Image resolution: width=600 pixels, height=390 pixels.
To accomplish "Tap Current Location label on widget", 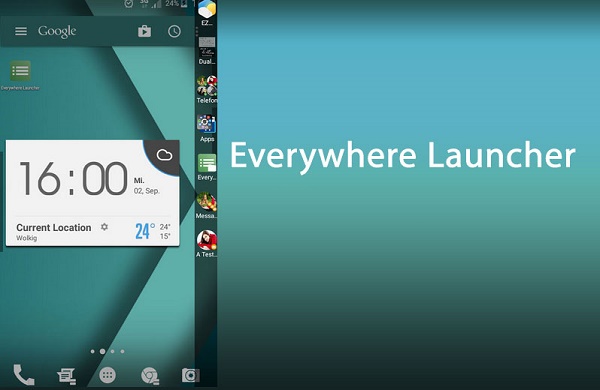I will [54, 227].
